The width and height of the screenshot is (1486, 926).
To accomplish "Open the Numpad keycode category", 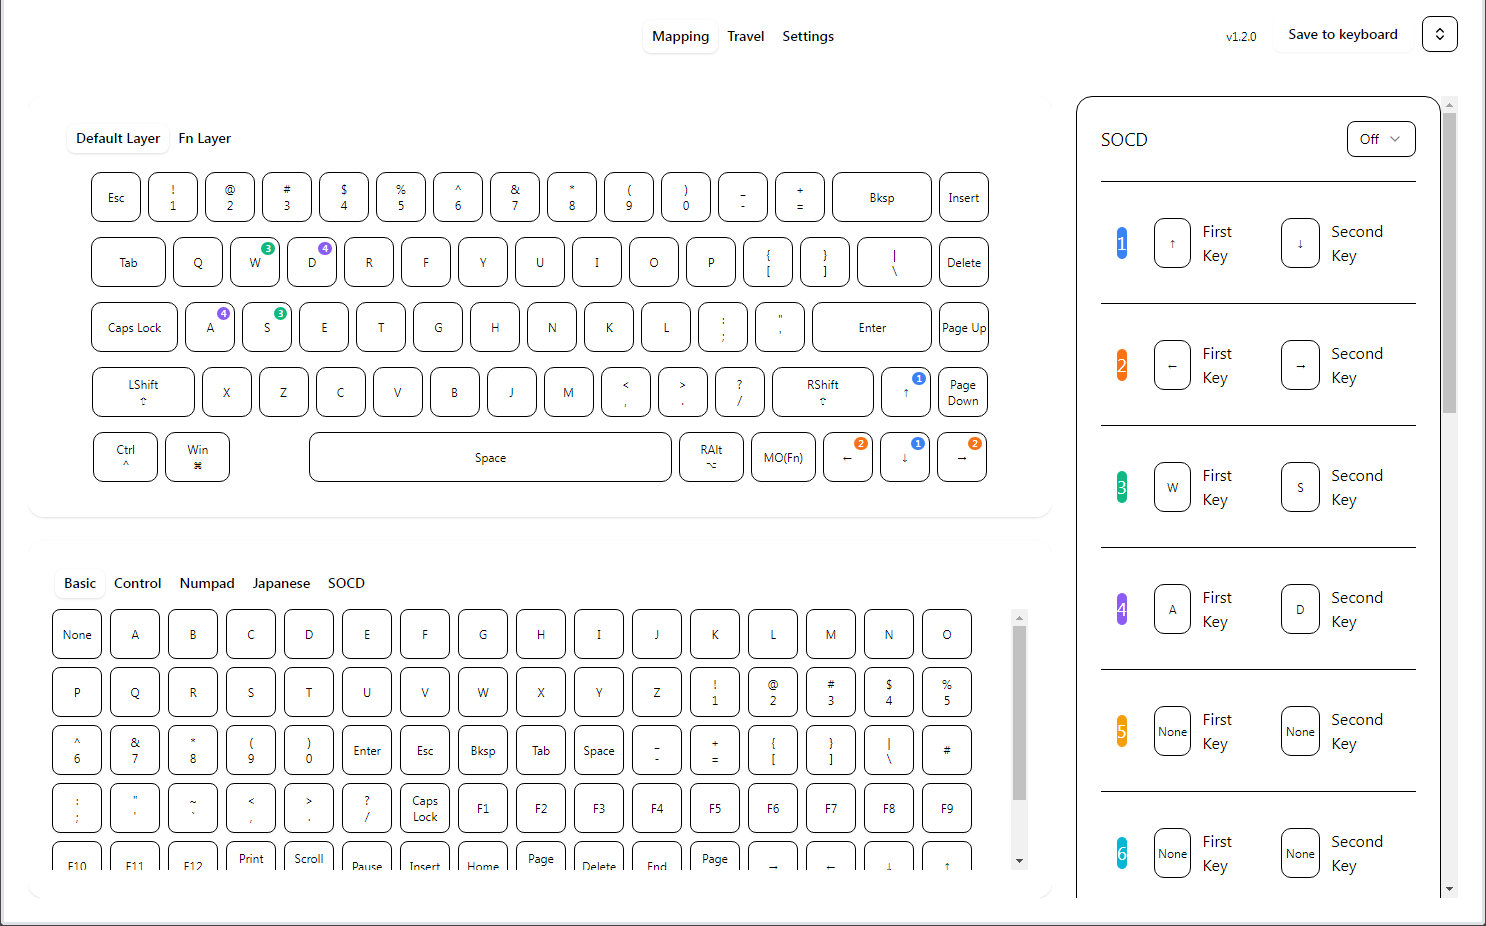I will [207, 583].
